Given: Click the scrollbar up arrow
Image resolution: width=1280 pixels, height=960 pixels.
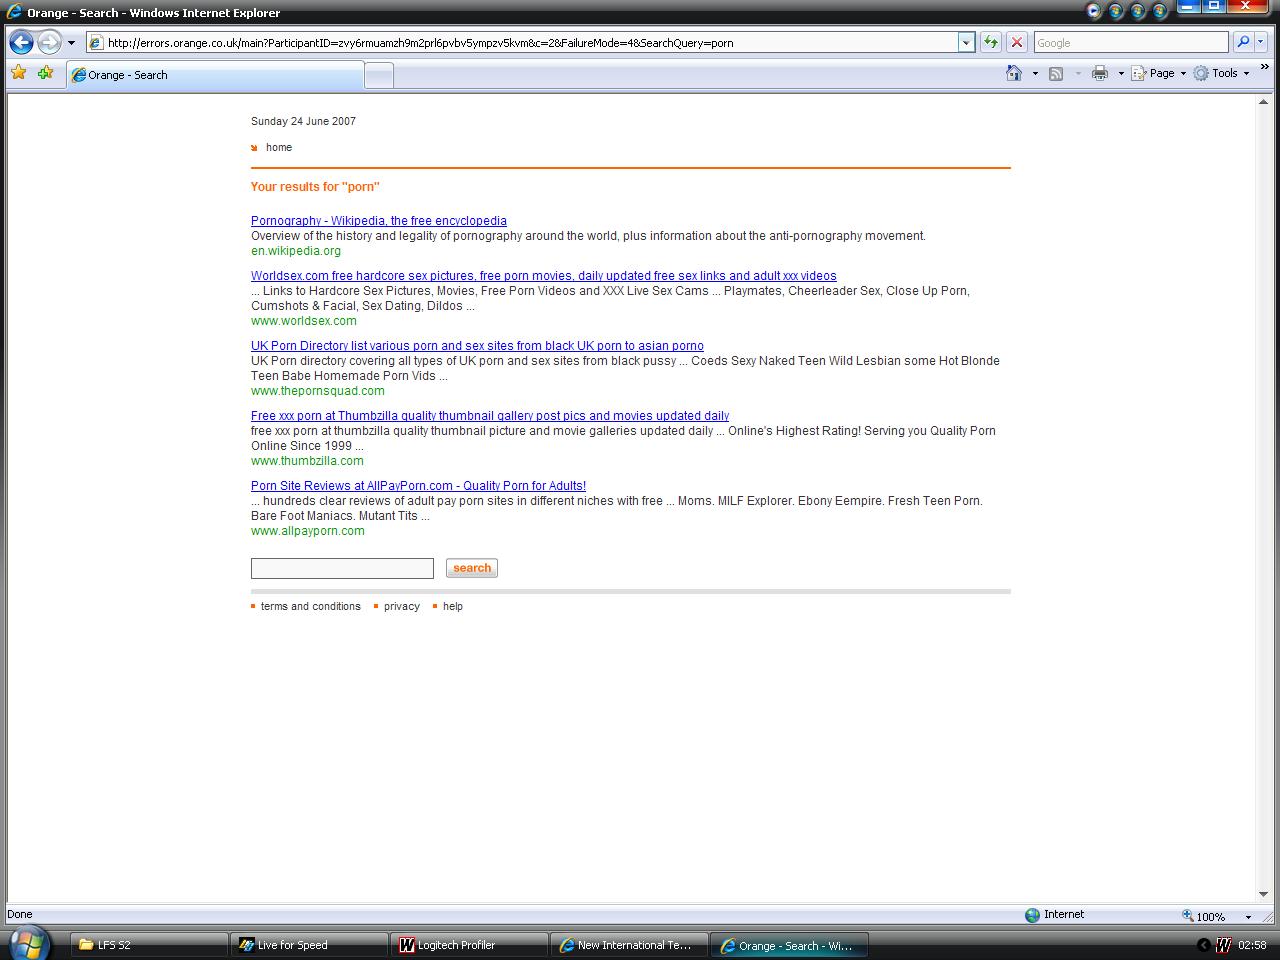Looking at the screenshot, I should click(x=1264, y=102).
